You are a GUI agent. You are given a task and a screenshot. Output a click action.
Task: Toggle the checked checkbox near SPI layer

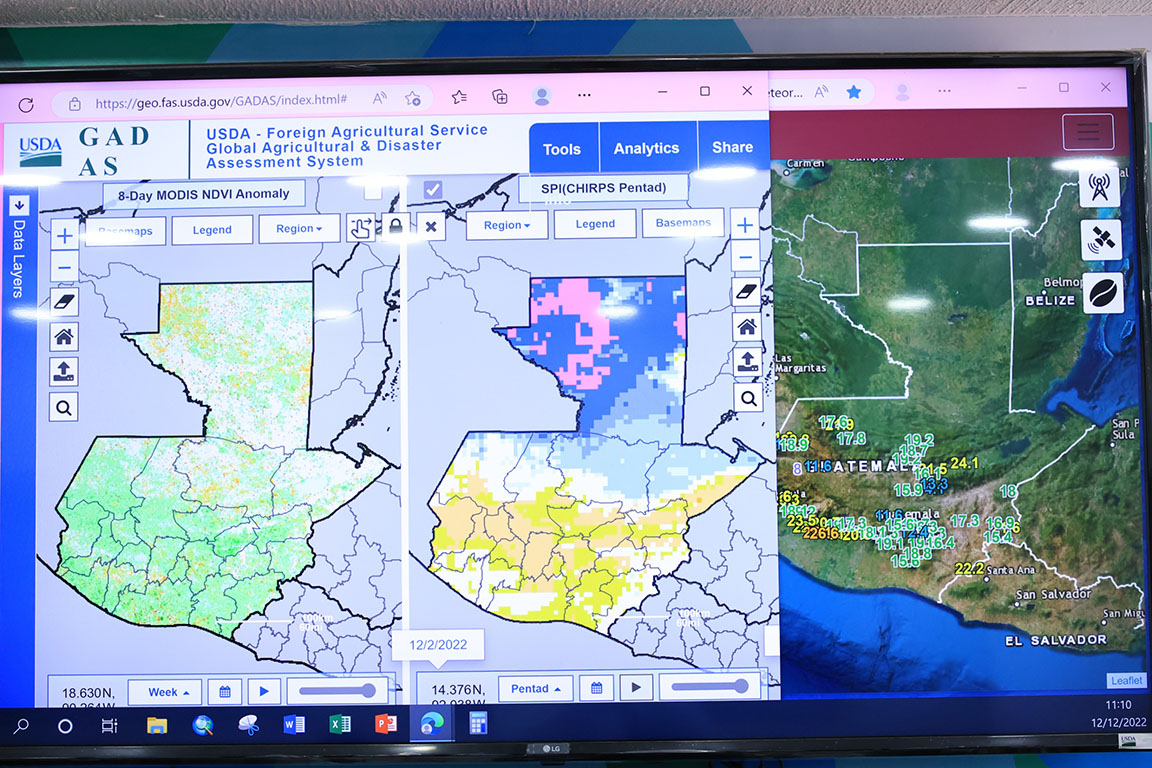pyautogui.click(x=432, y=189)
